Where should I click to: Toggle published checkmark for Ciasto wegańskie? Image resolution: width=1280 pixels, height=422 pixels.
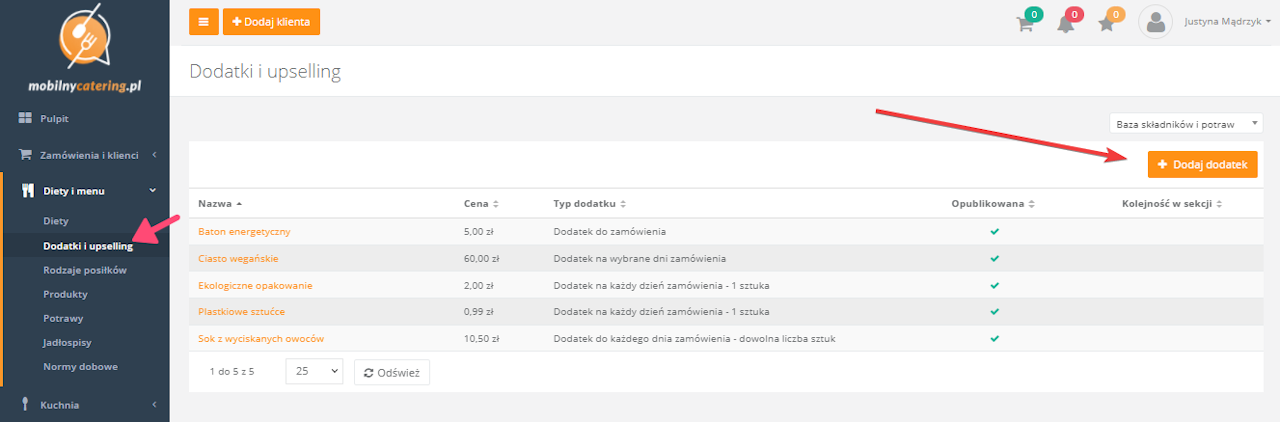tap(994, 258)
